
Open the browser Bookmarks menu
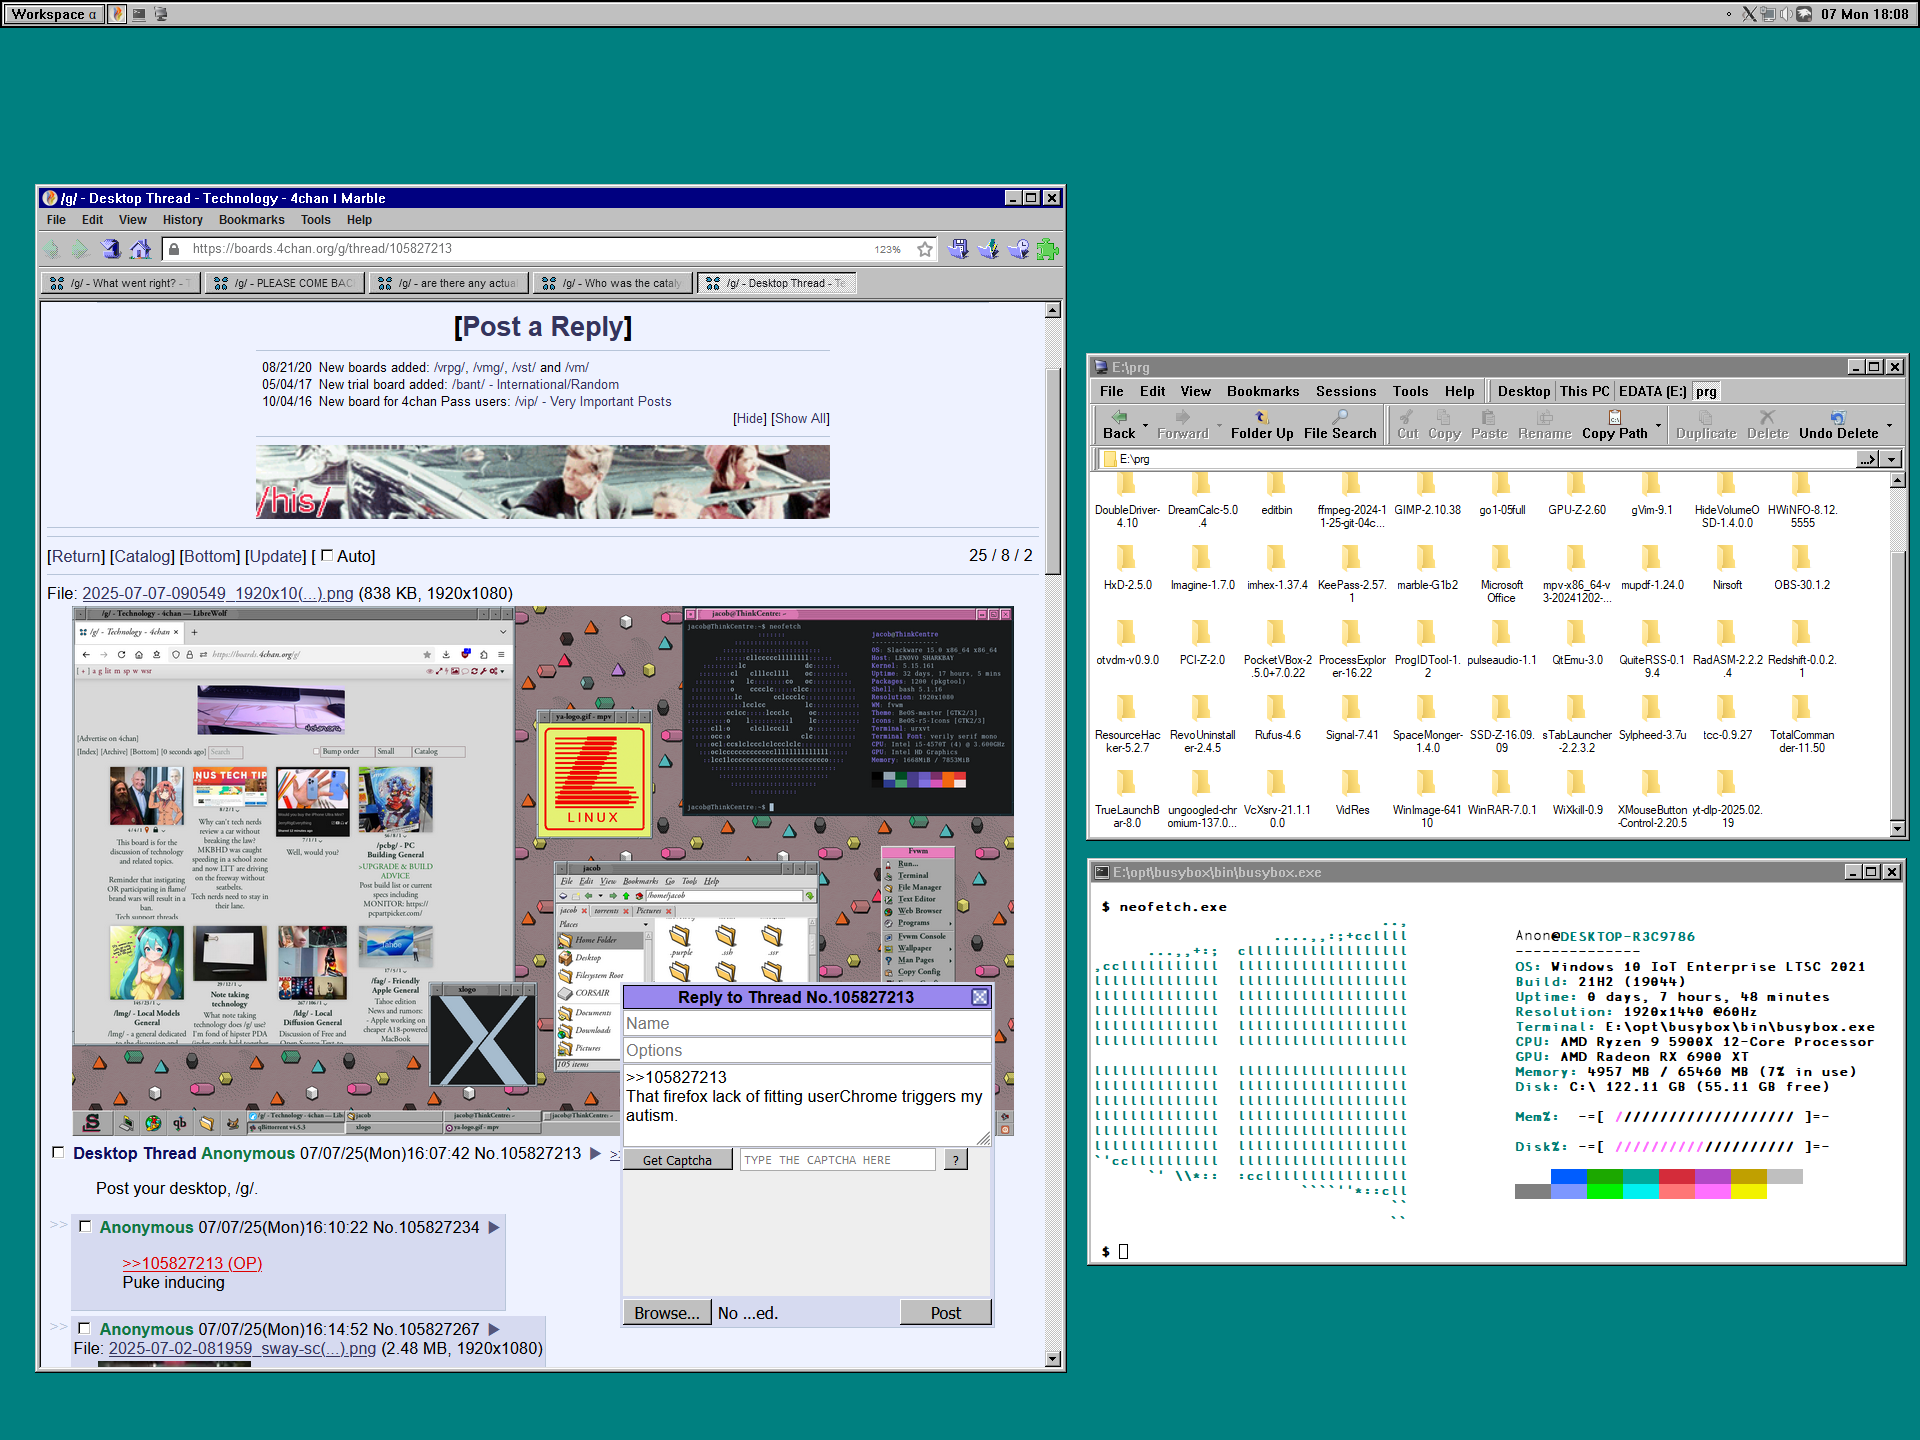tap(251, 220)
